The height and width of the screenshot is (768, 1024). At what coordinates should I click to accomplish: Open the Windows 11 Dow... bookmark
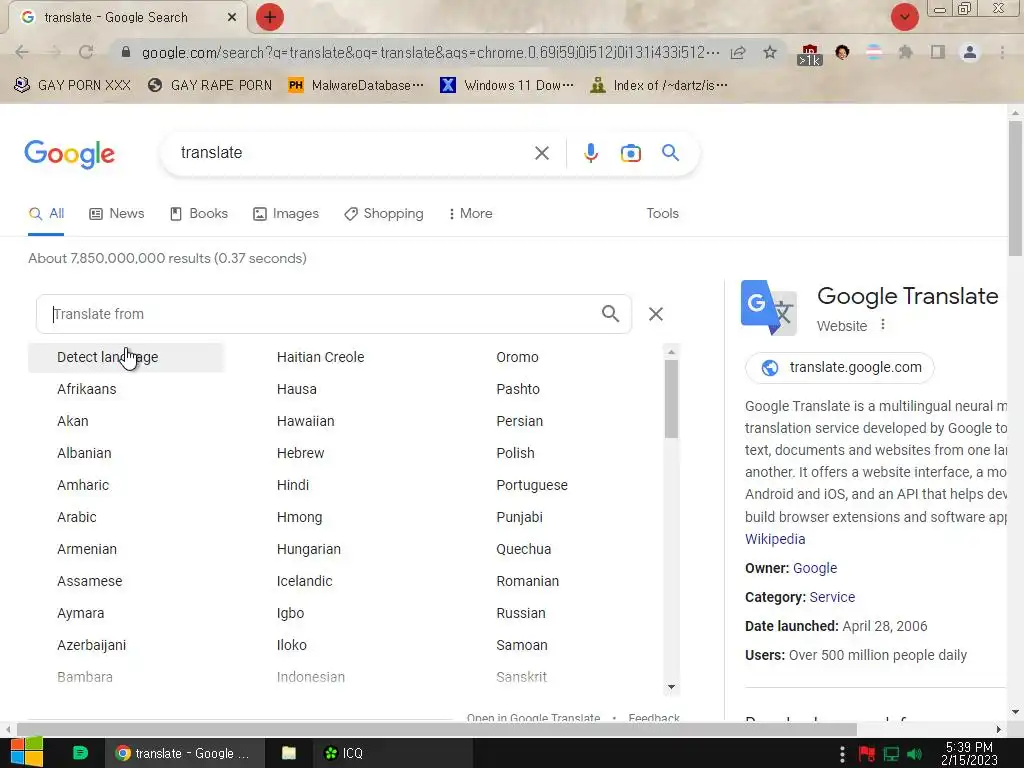[x=507, y=85]
